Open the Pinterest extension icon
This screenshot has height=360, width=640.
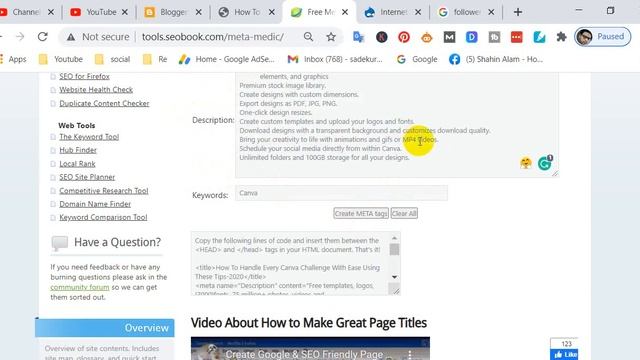click(x=404, y=37)
